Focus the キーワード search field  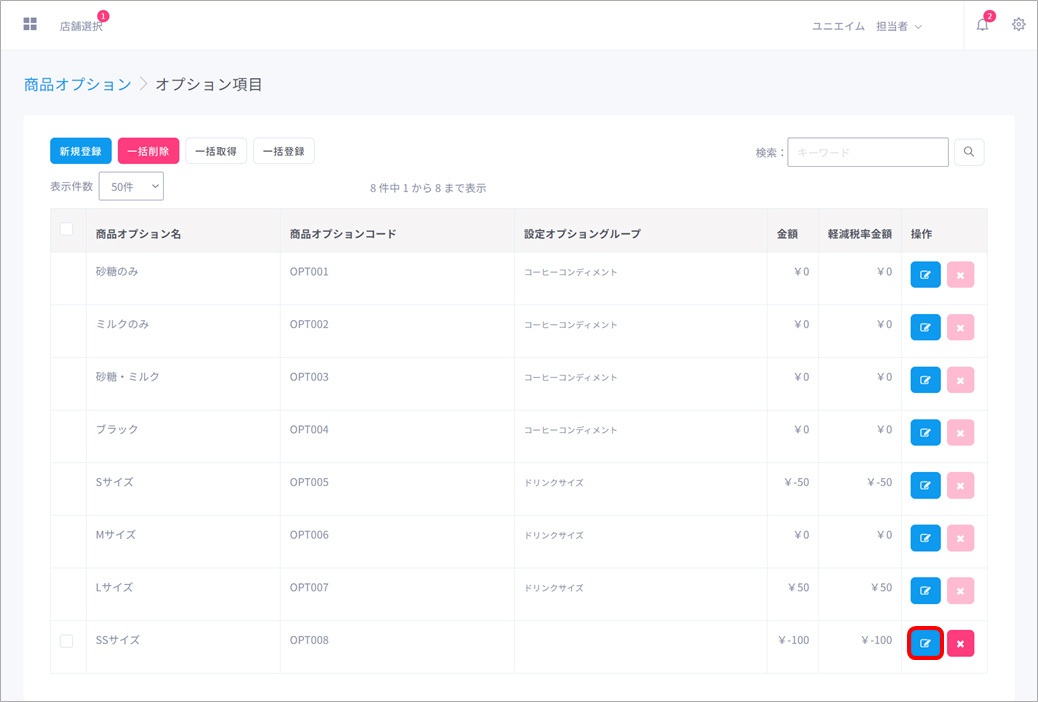click(867, 152)
